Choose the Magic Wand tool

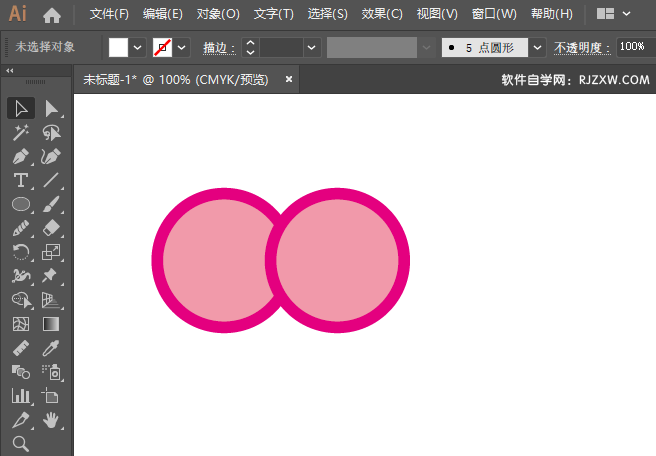[21, 133]
